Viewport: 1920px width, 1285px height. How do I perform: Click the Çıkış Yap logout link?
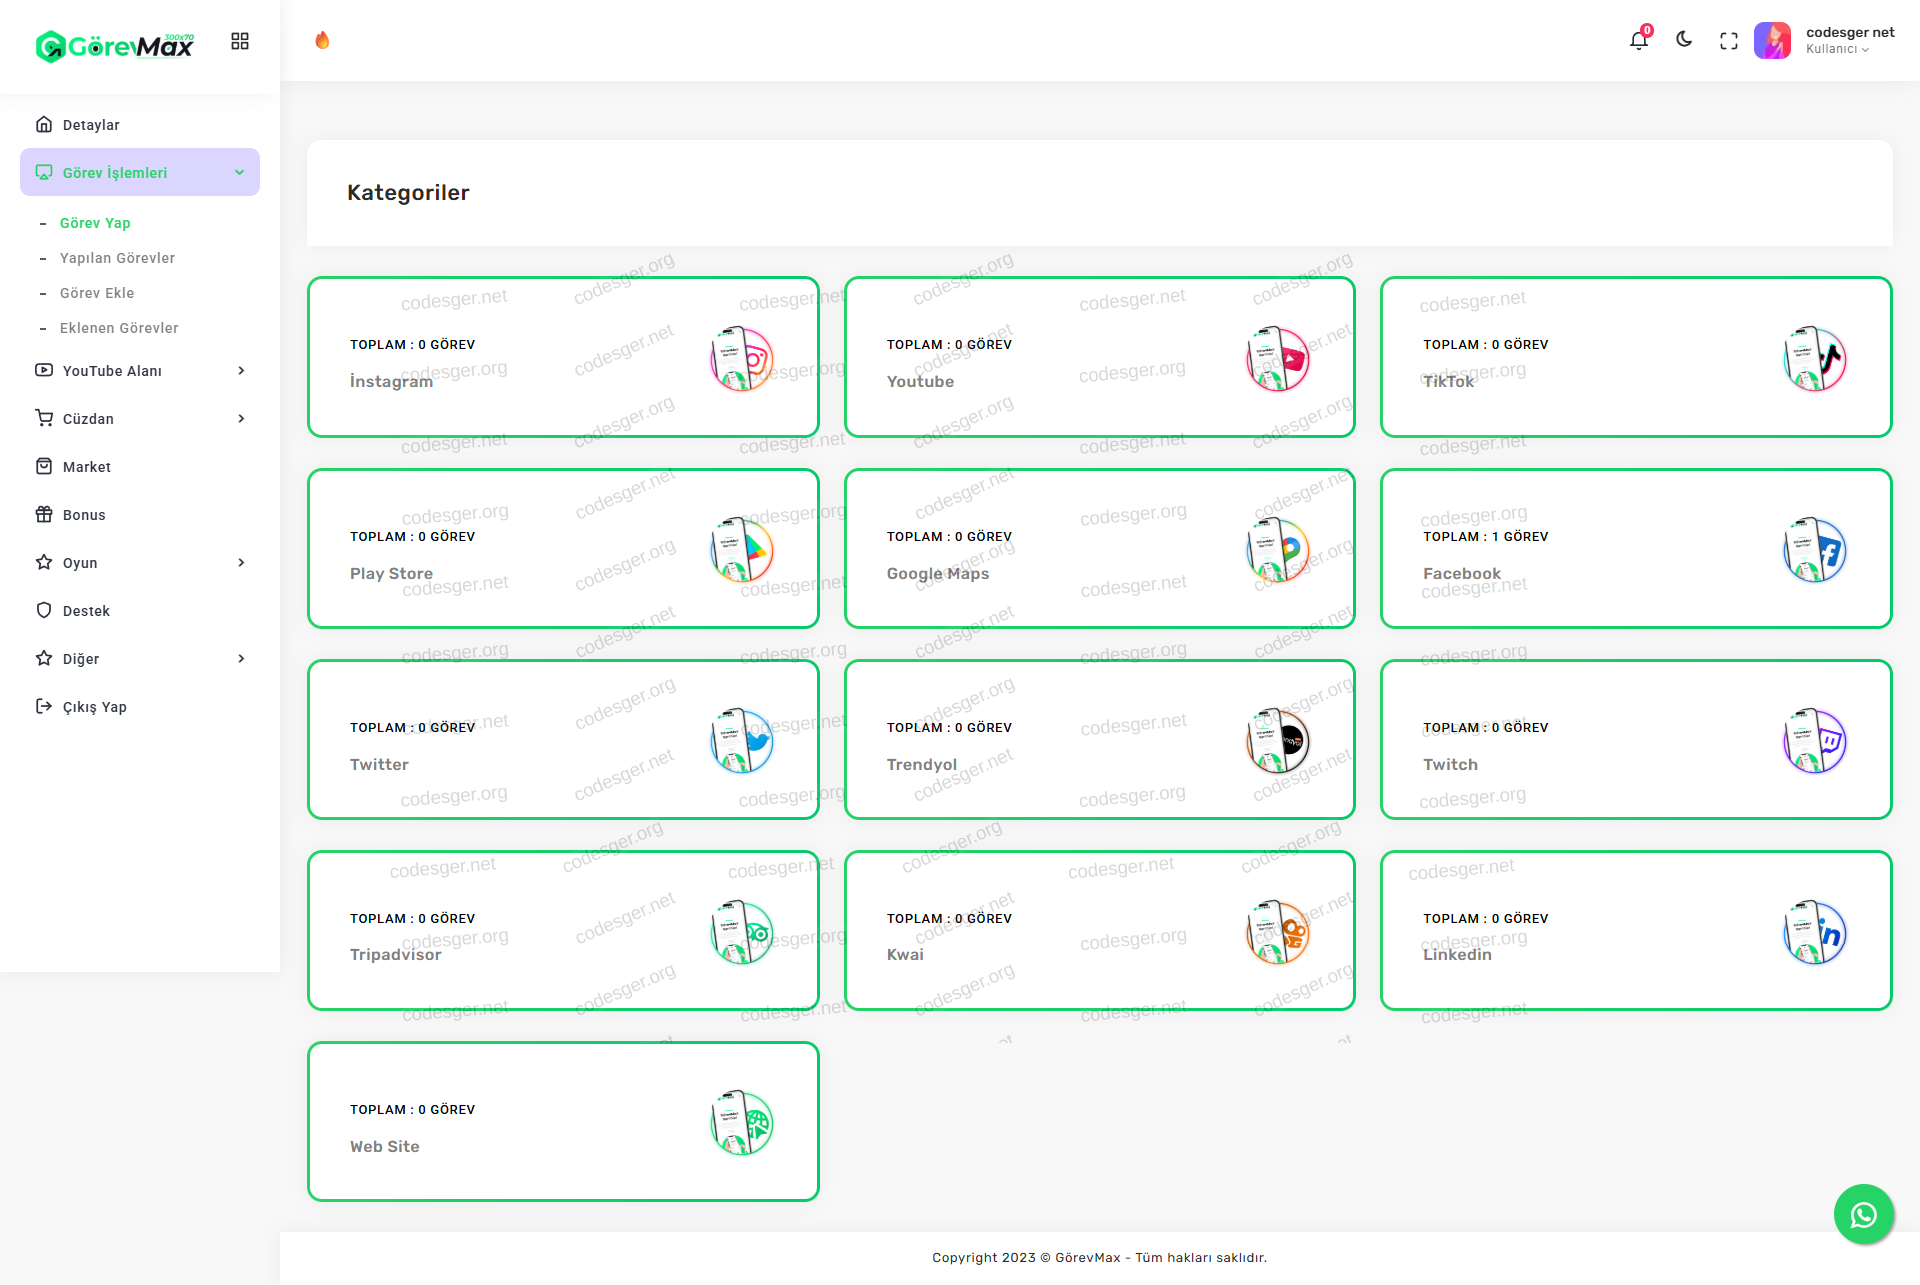click(x=94, y=707)
